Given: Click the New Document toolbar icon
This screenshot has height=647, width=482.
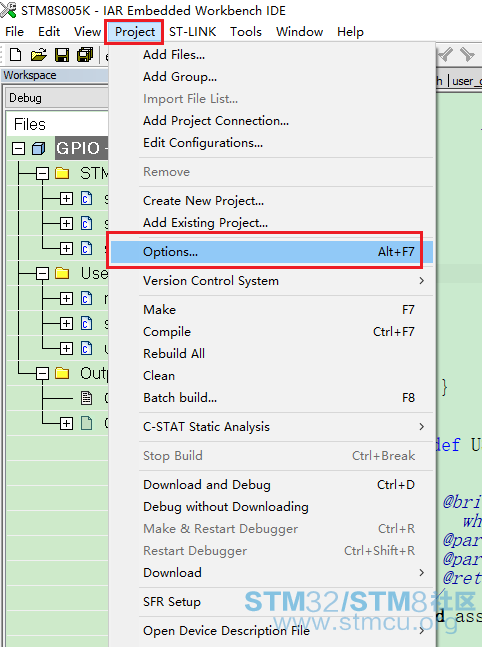Looking at the screenshot, I should pos(15,55).
